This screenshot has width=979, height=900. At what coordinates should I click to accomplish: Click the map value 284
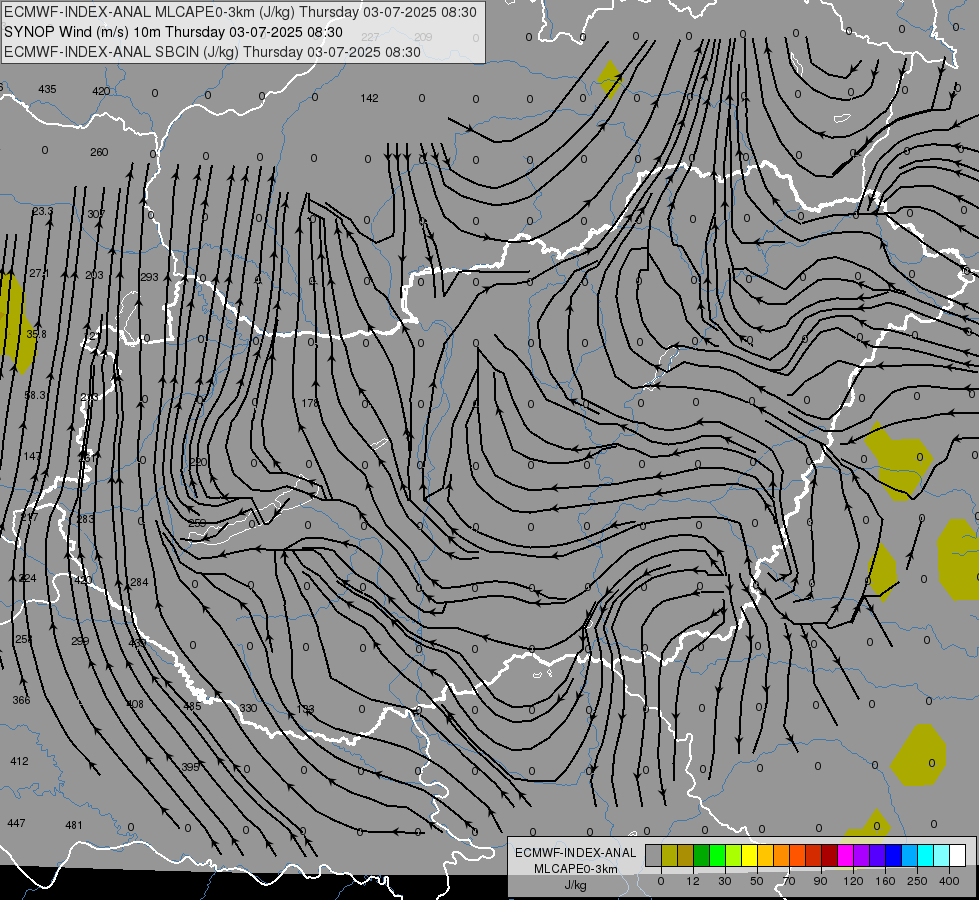click(x=139, y=583)
